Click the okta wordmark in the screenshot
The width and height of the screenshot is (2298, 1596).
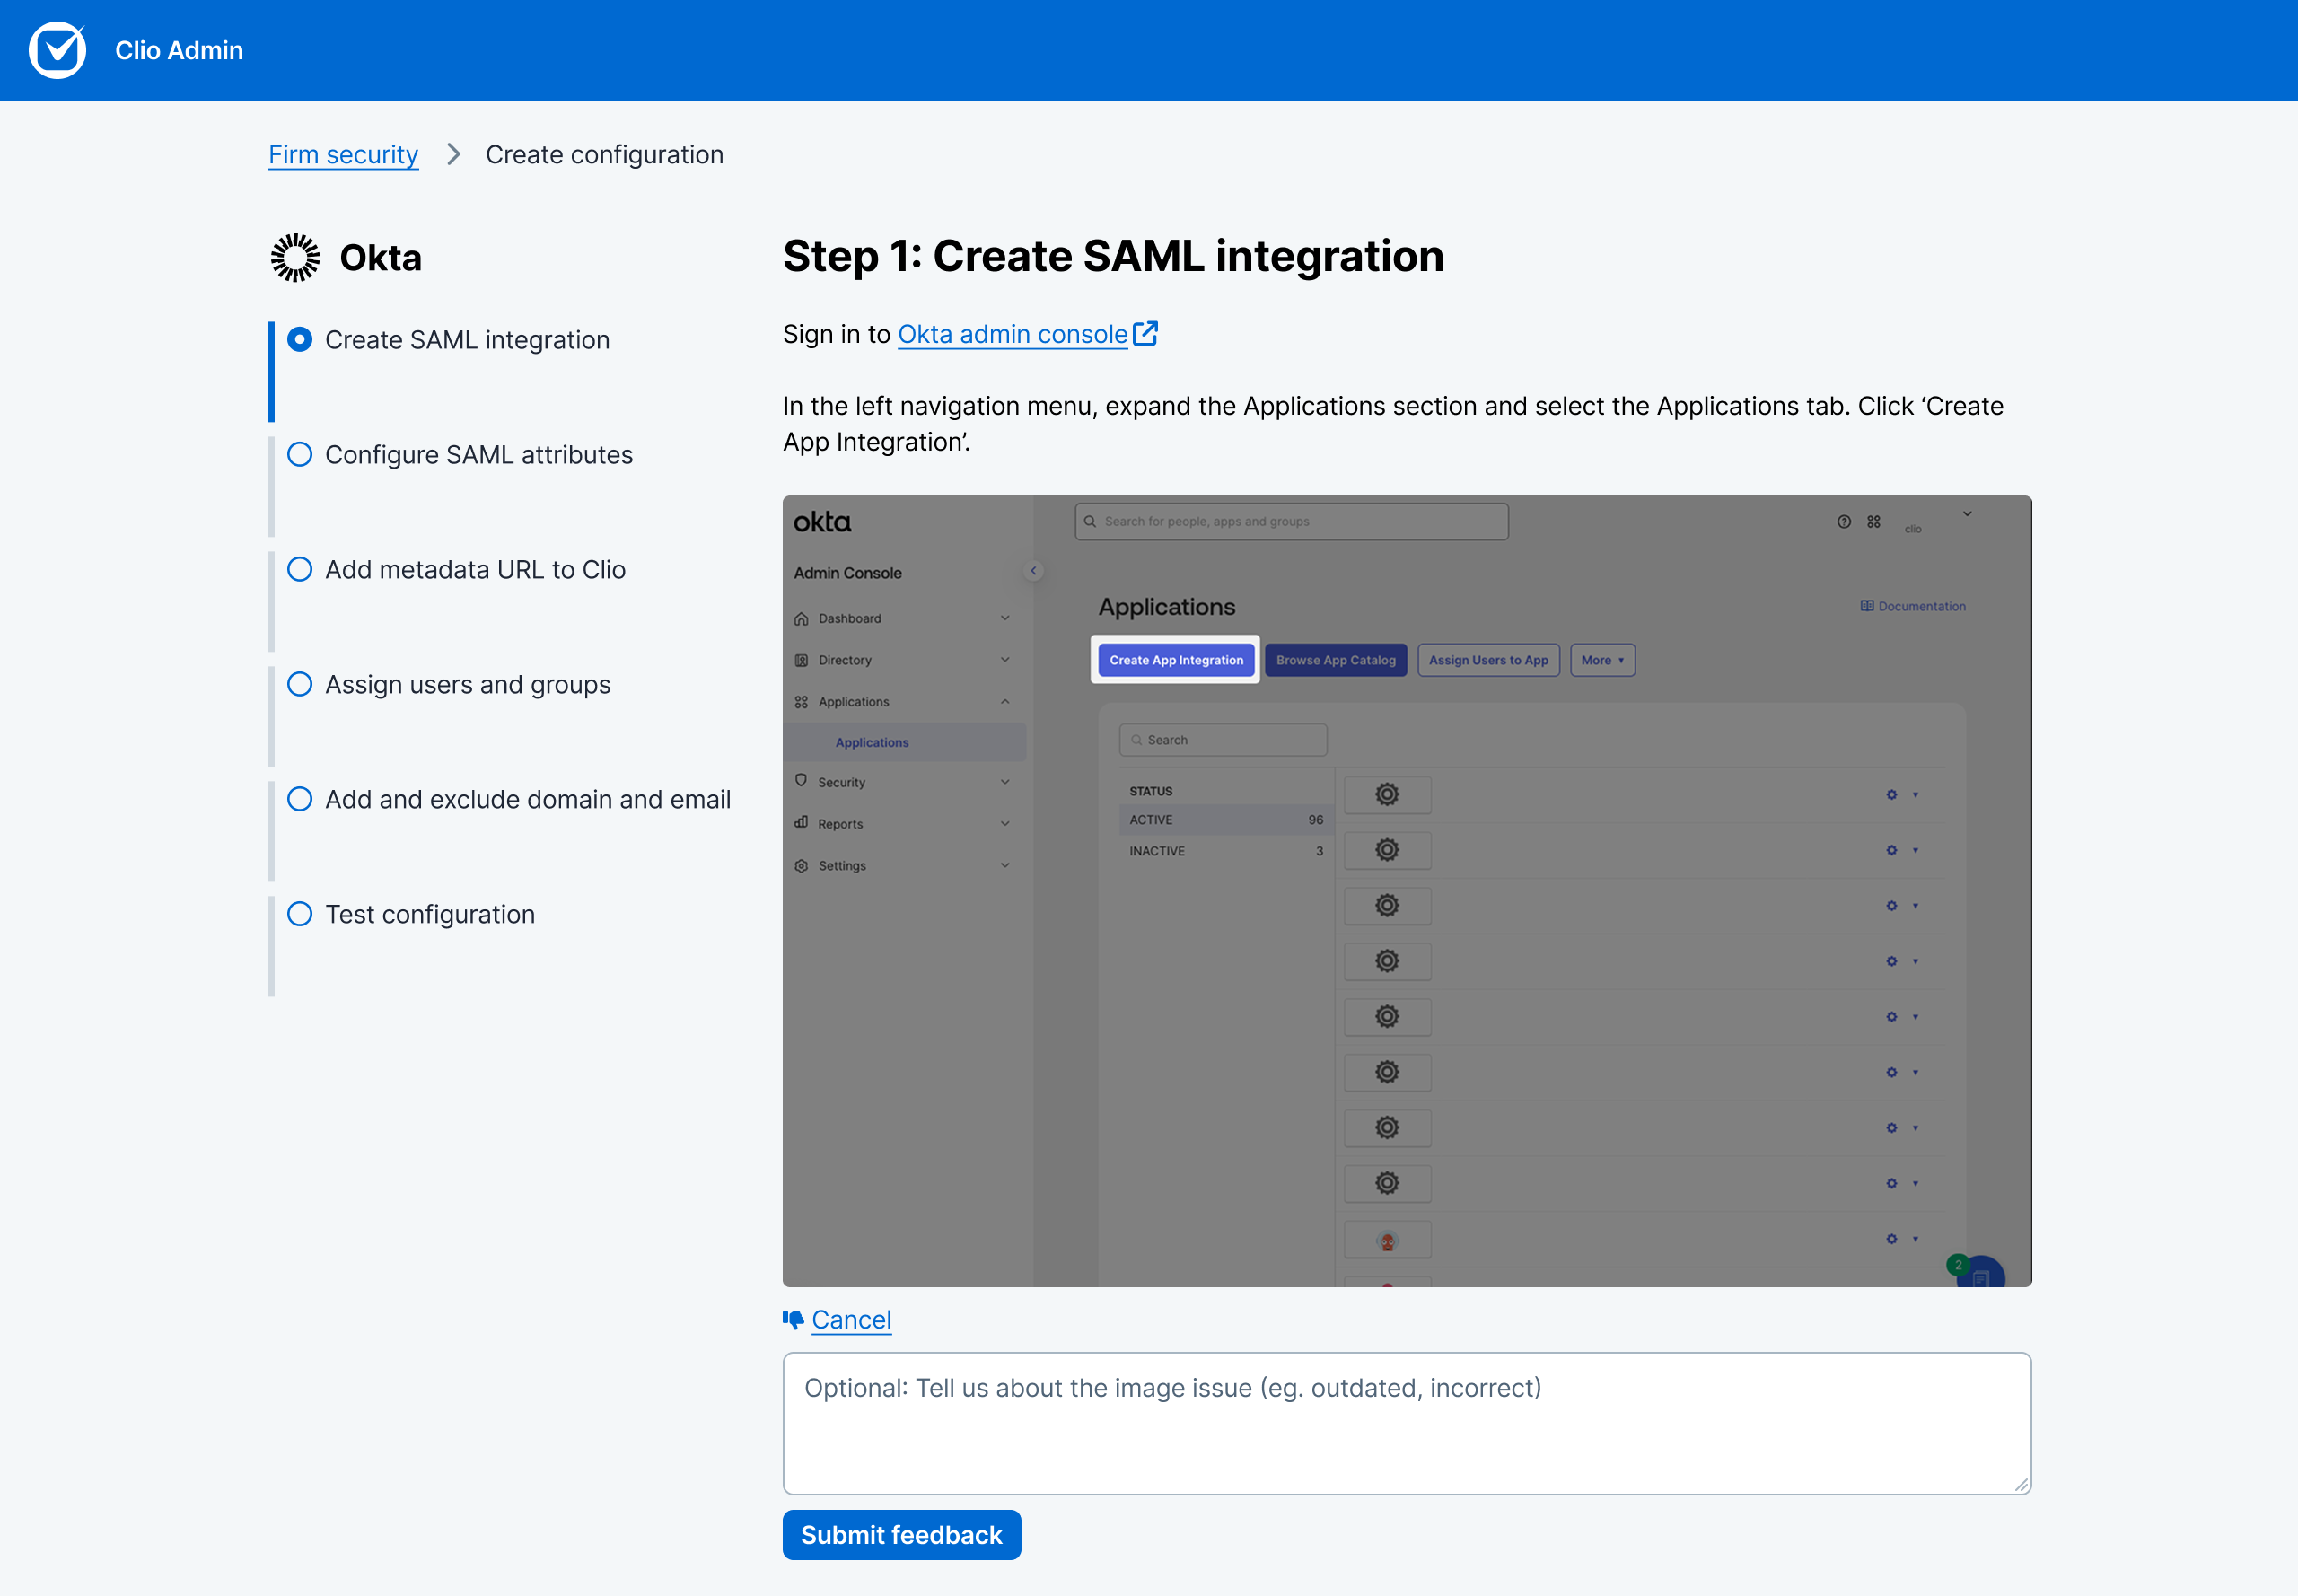tap(822, 522)
